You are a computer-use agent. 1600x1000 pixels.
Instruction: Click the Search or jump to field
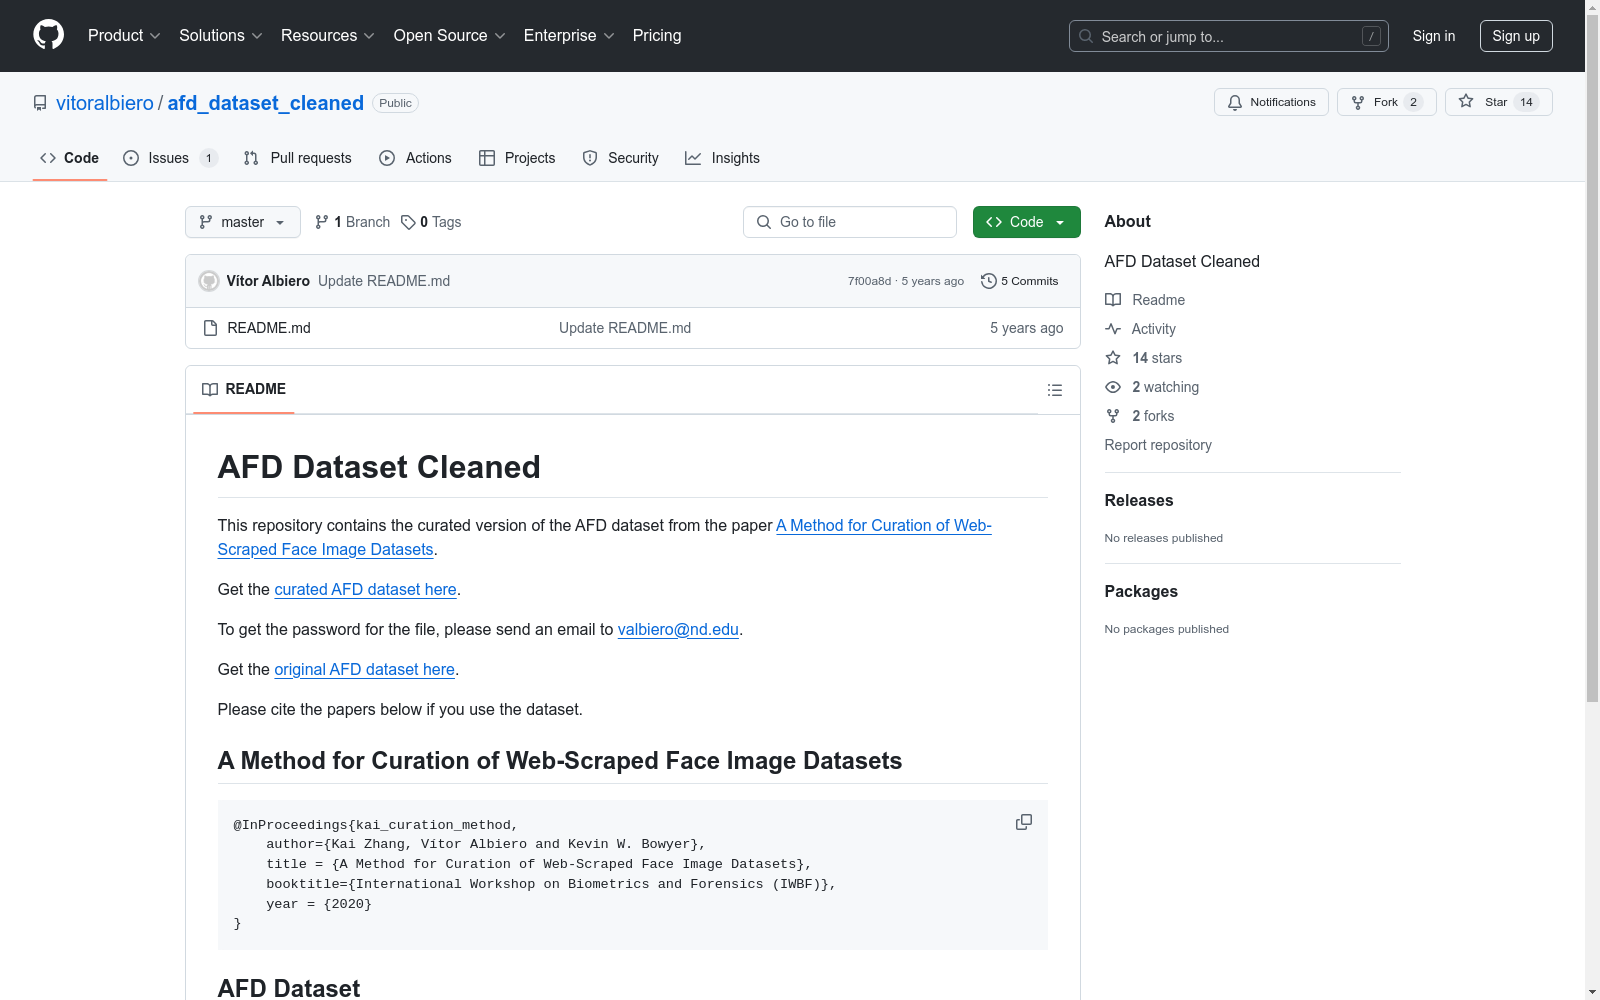point(1229,36)
